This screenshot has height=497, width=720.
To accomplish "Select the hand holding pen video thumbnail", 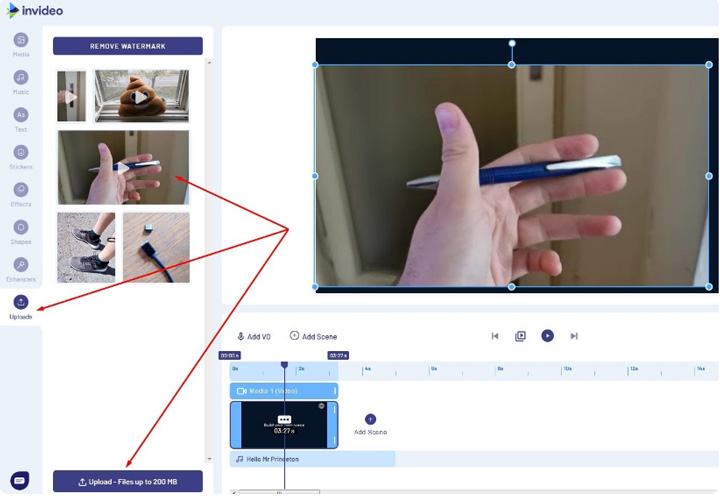I will [x=123, y=167].
